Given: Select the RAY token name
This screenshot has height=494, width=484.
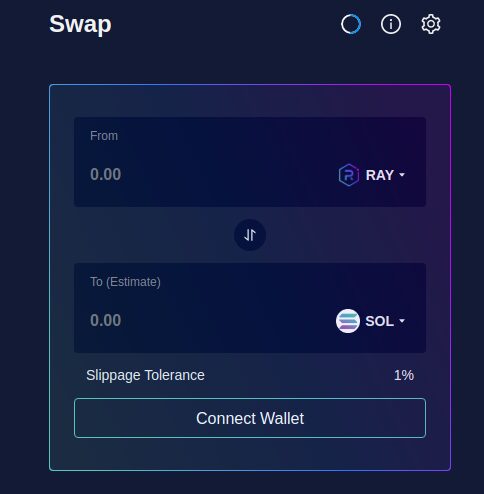Looking at the screenshot, I should click(380, 175).
